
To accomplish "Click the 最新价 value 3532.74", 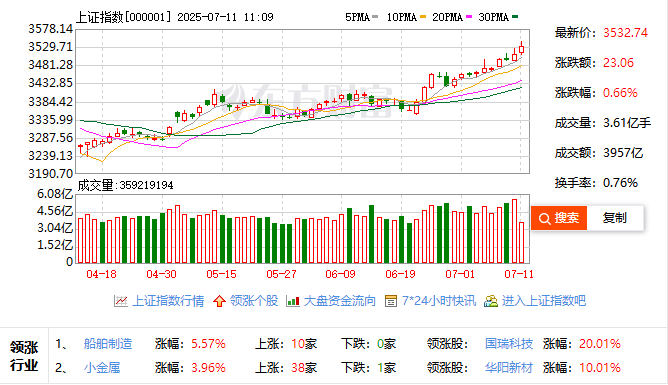I will pos(625,33).
